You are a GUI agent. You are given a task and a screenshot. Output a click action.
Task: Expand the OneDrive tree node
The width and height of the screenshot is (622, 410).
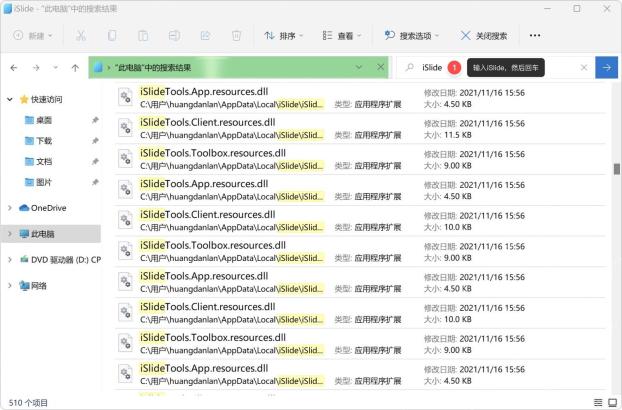(10, 208)
